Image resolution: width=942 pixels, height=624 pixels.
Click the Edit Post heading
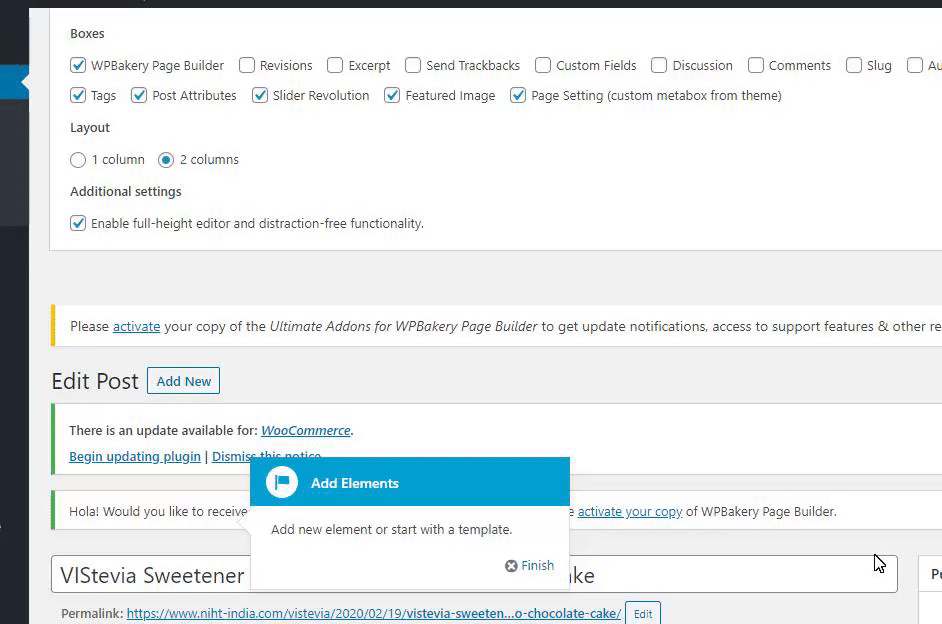(95, 381)
